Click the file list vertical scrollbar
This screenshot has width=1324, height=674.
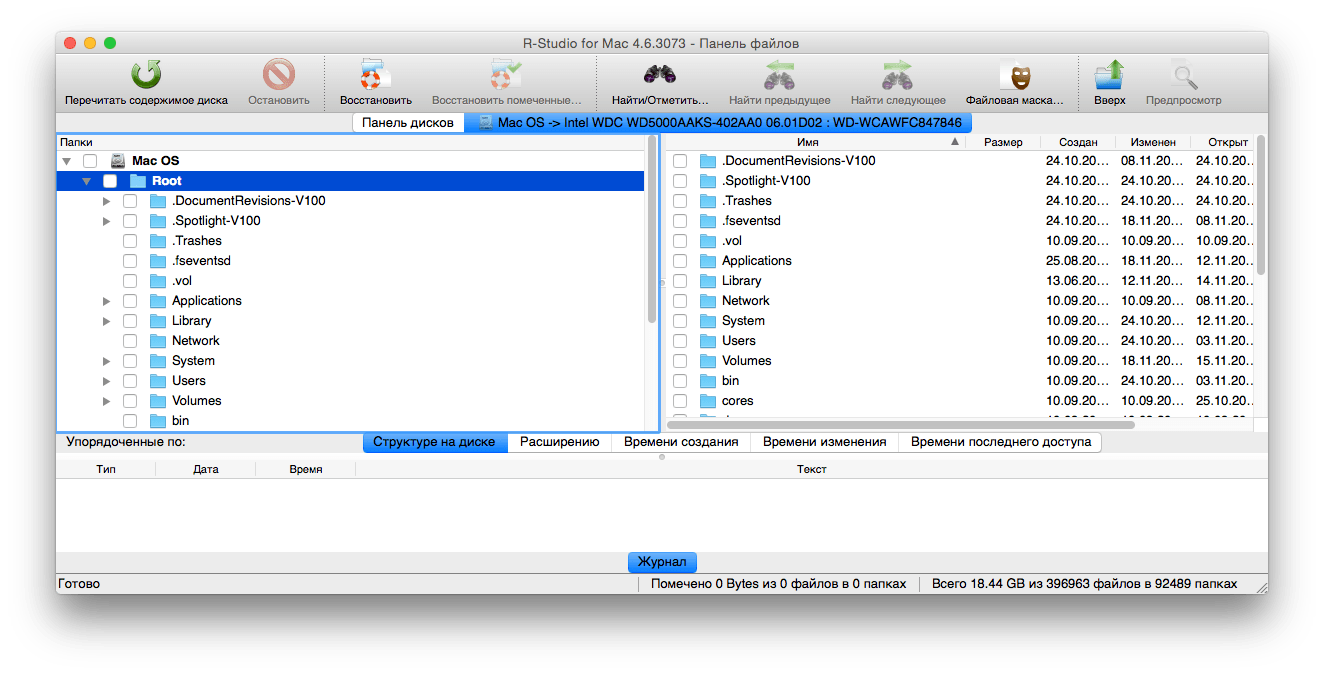pos(1261,205)
